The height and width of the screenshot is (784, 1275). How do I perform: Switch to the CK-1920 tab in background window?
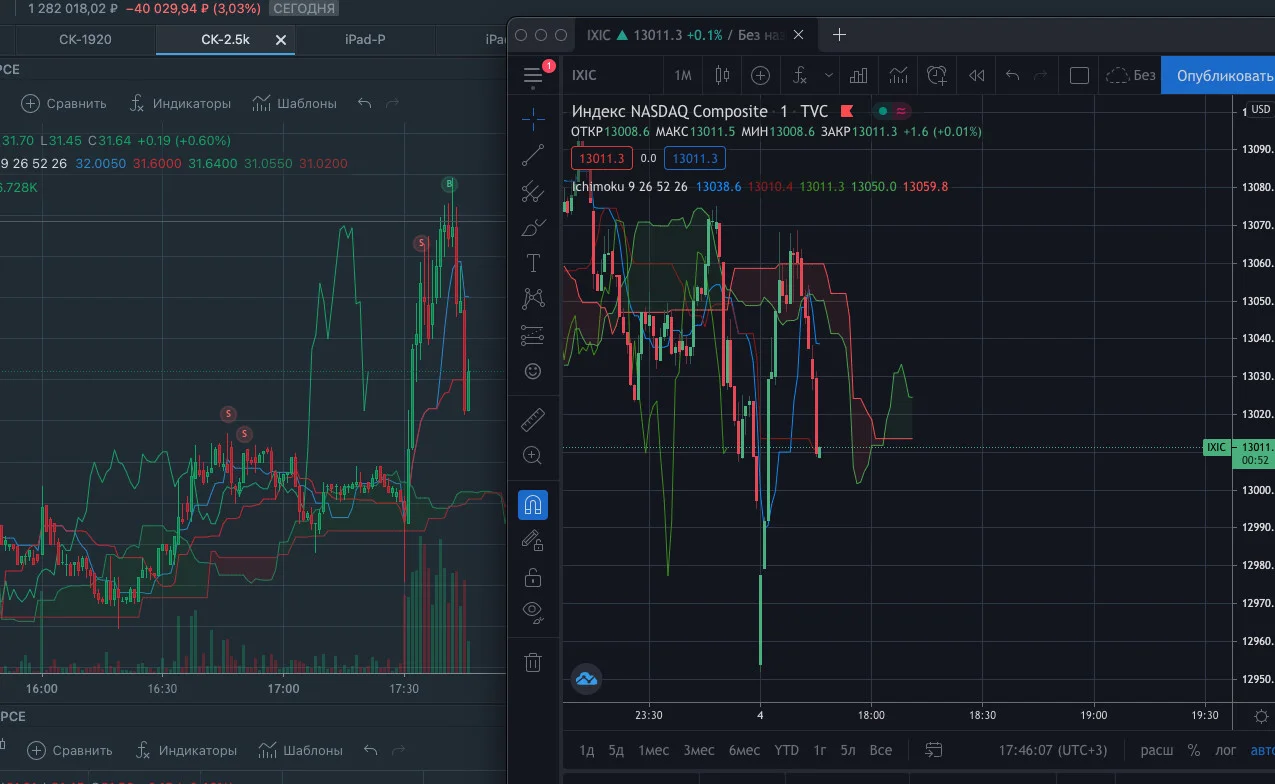pos(86,40)
